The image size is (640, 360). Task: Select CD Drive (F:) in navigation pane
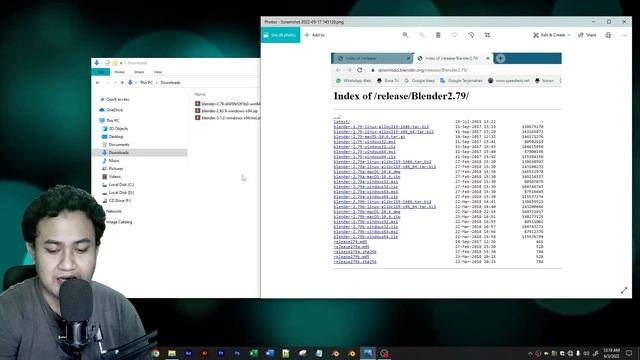pos(116,200)
